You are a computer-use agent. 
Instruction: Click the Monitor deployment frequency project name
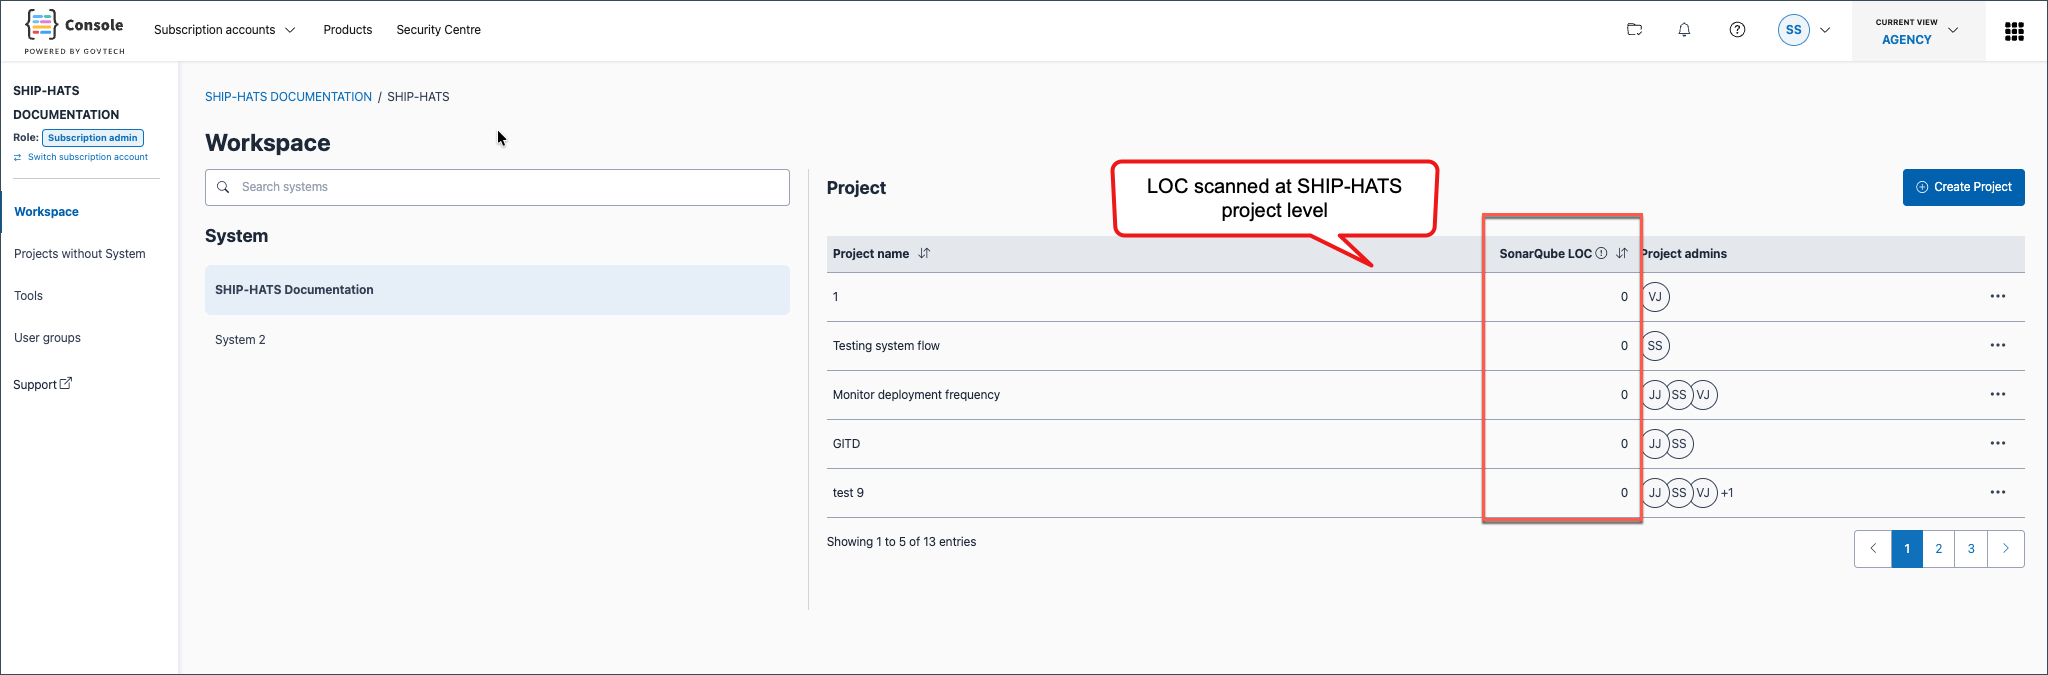916,395
